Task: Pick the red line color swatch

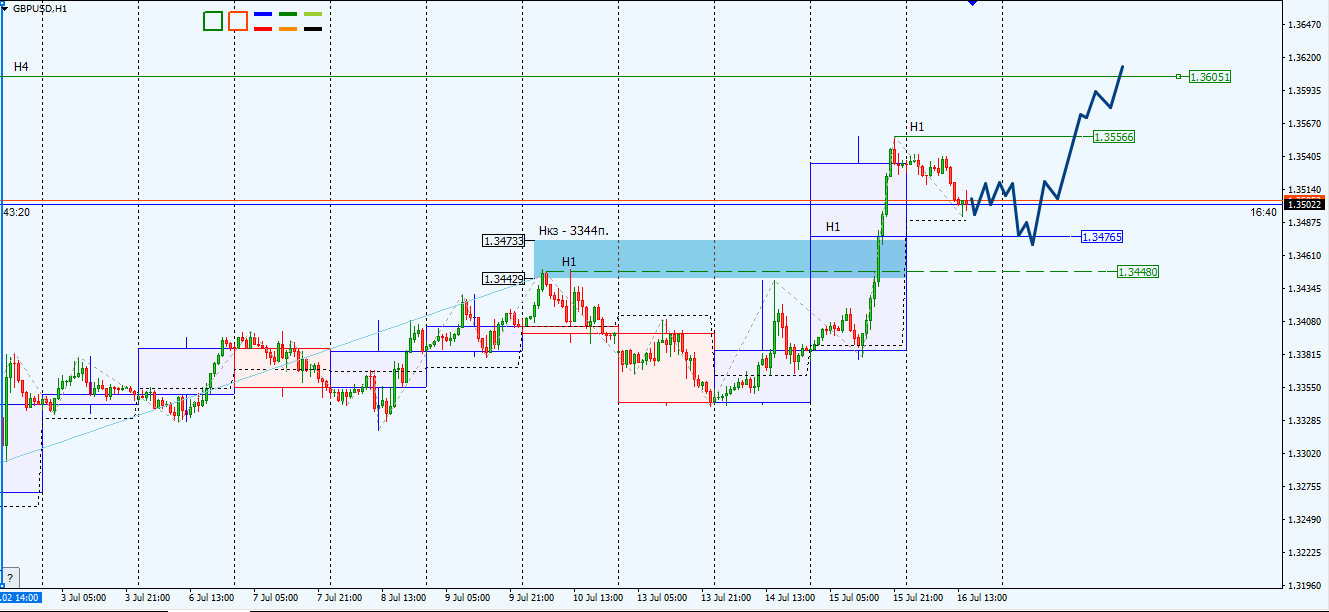Action: [263, 29]
